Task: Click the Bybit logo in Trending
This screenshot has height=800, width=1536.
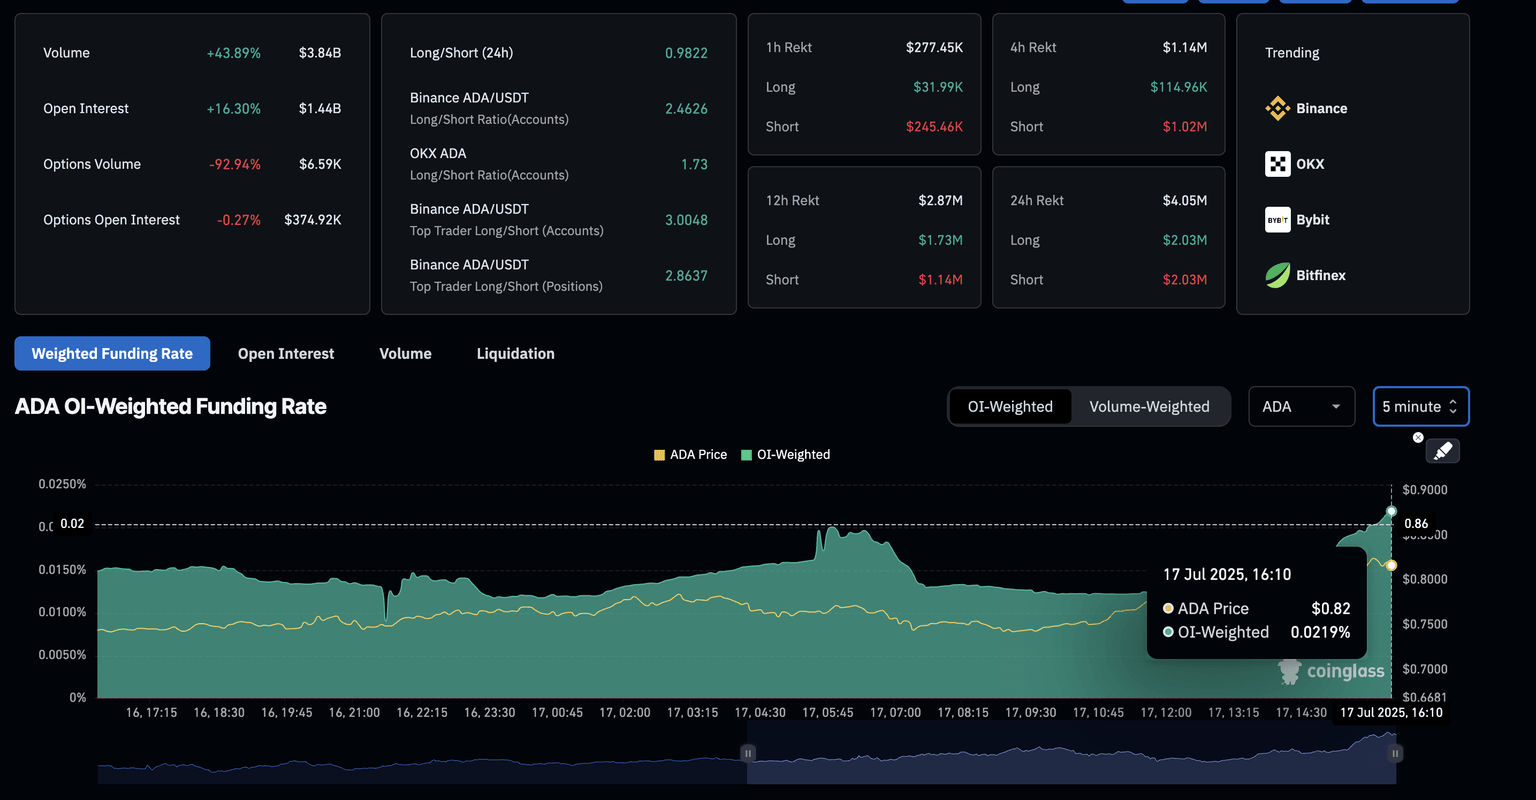Action: point(1277,220)
